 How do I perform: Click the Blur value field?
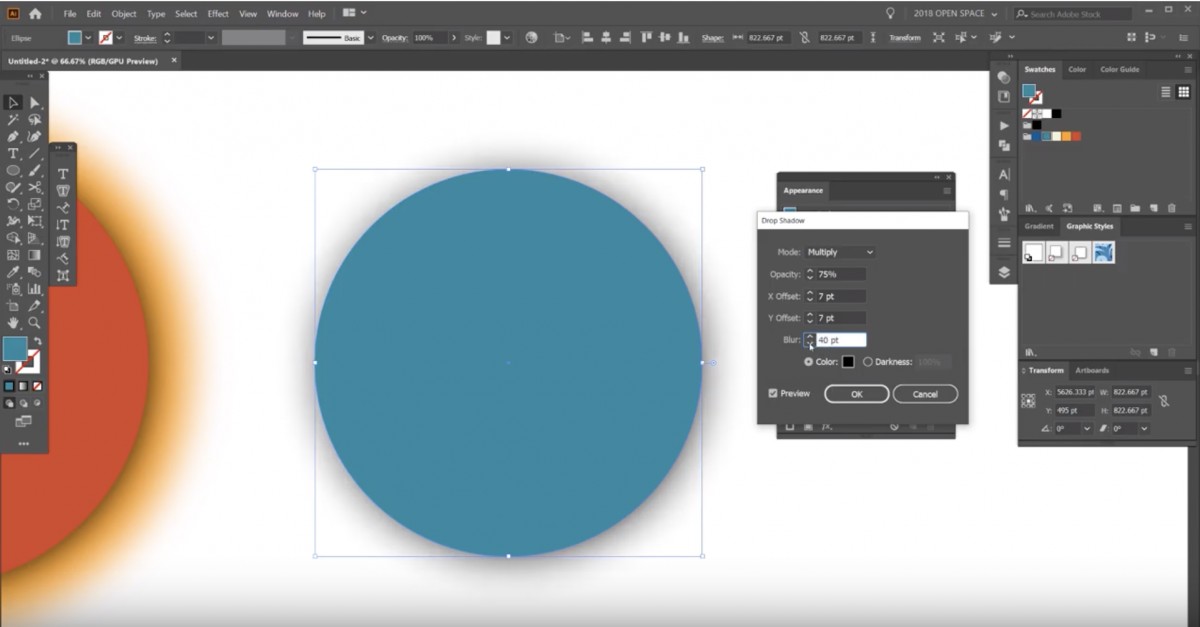click(x=841, y=340)
